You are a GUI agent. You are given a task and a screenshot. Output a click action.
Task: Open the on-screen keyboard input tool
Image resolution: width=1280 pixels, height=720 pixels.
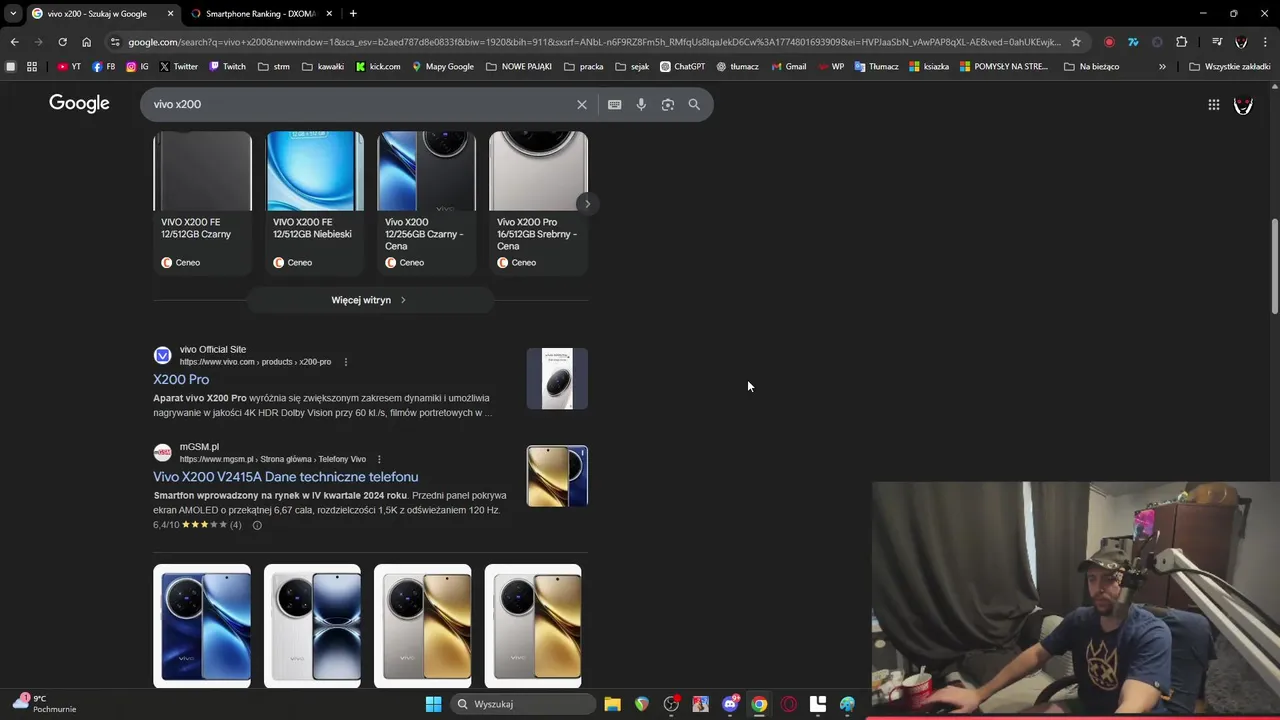tap(614, 104)
